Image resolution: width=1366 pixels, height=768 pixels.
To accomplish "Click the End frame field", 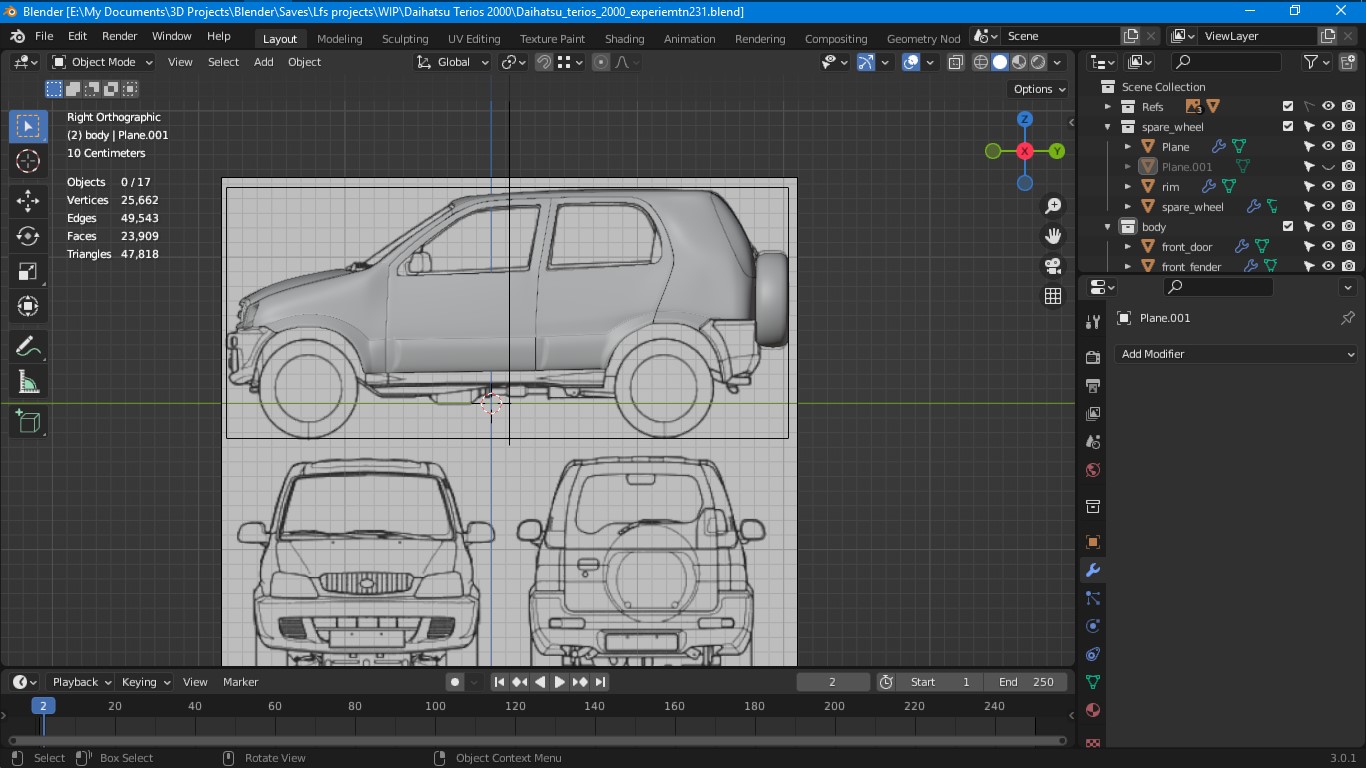I will tap(1026, 682).
